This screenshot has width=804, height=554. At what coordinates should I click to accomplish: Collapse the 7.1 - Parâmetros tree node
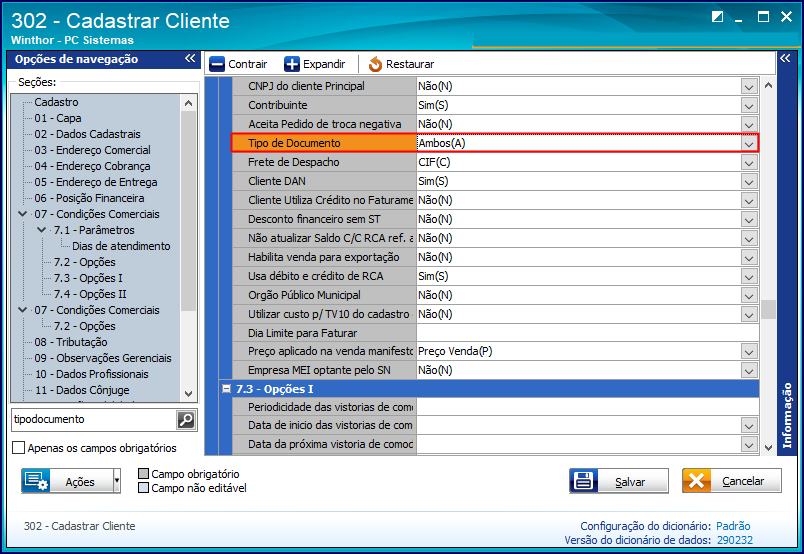pyautogui.click(x=42, y=230)
